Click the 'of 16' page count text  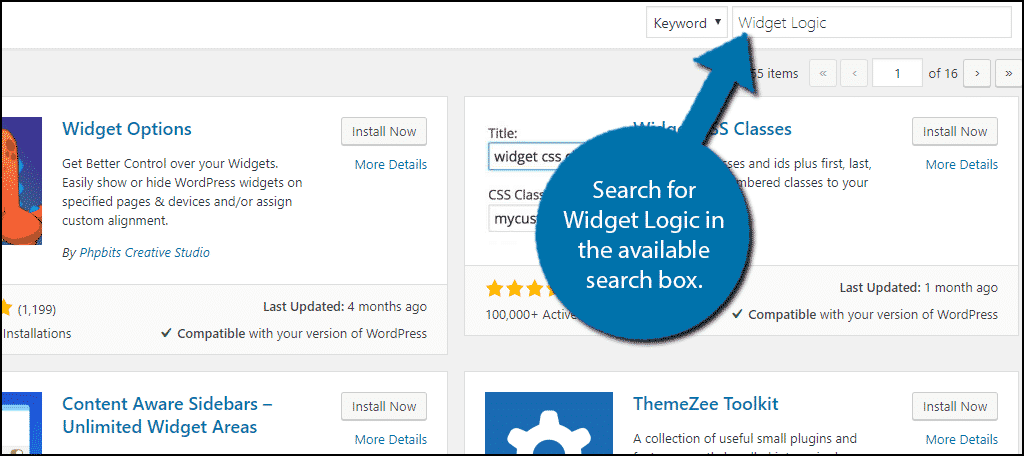point(943,74)
